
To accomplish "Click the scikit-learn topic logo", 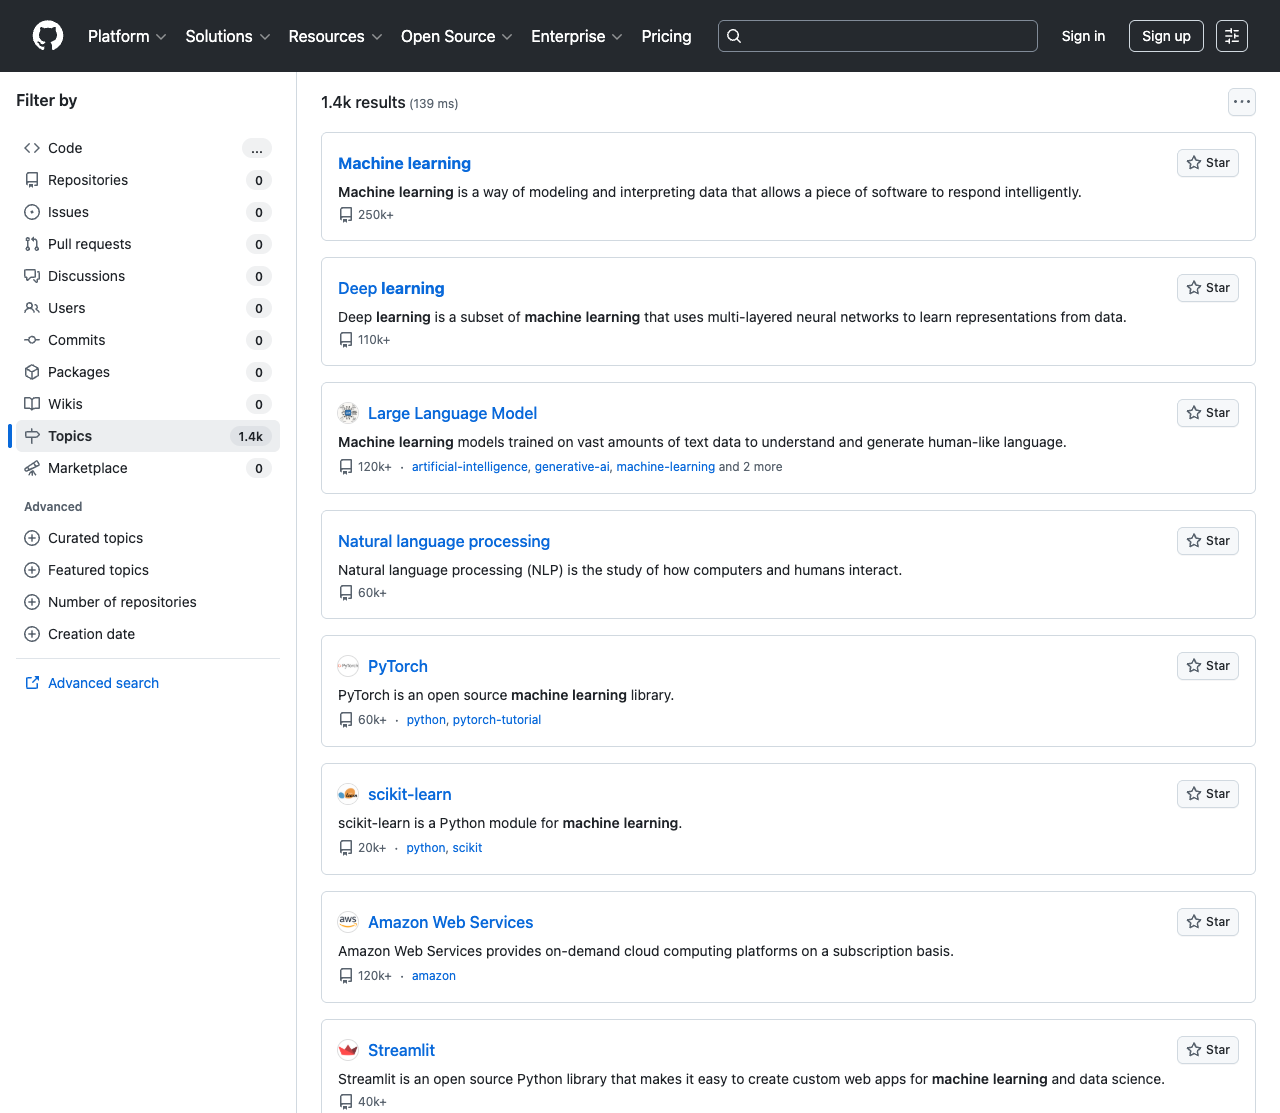I will [348, 794].
